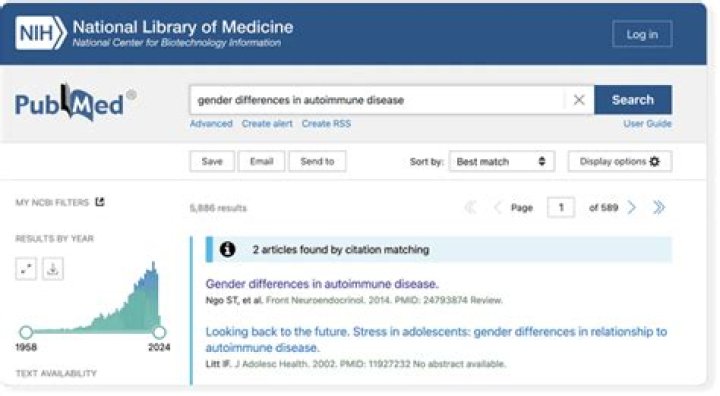Click the 1958 year slider handle

click(26, 332)
